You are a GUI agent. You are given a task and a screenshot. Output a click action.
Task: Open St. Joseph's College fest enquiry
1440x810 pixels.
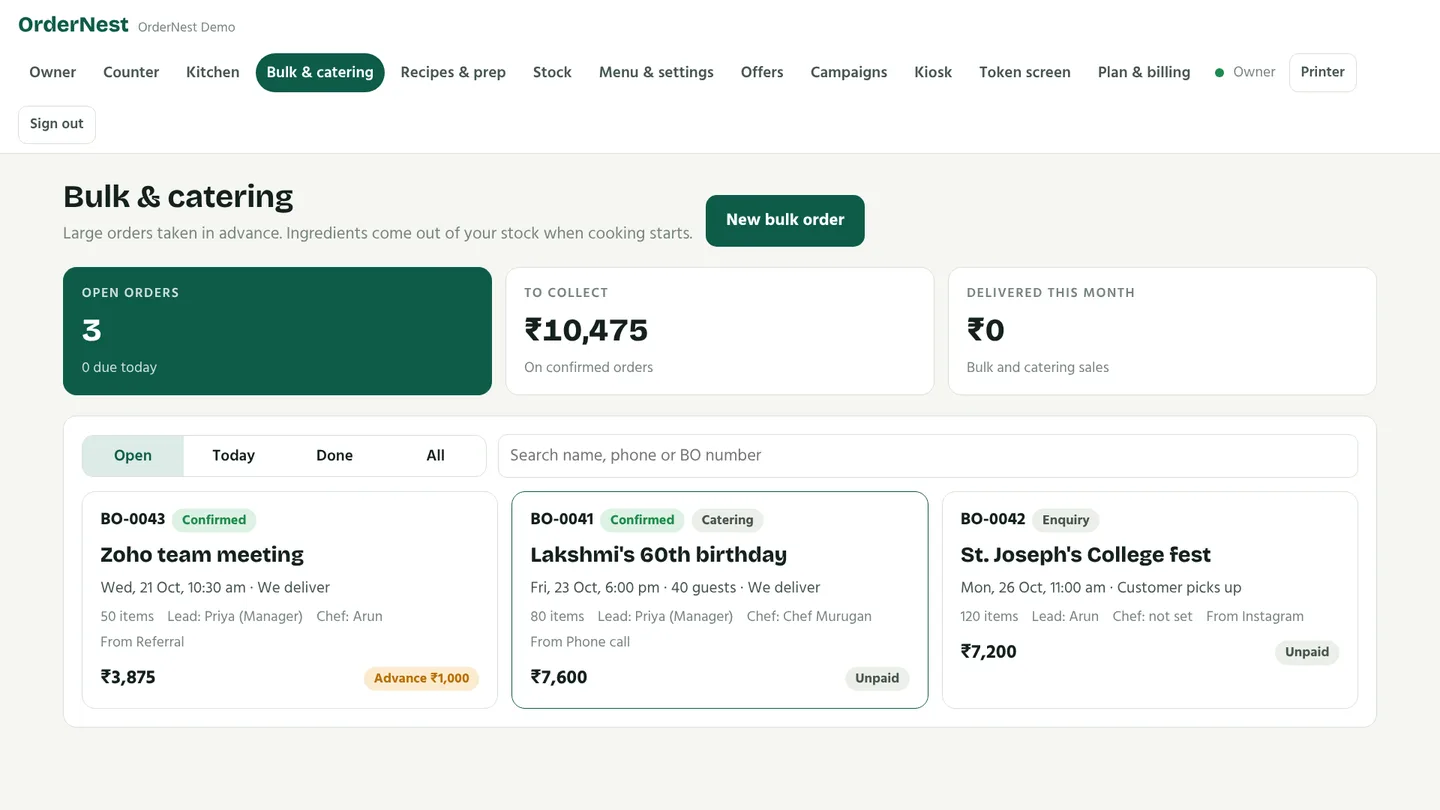1150,600
